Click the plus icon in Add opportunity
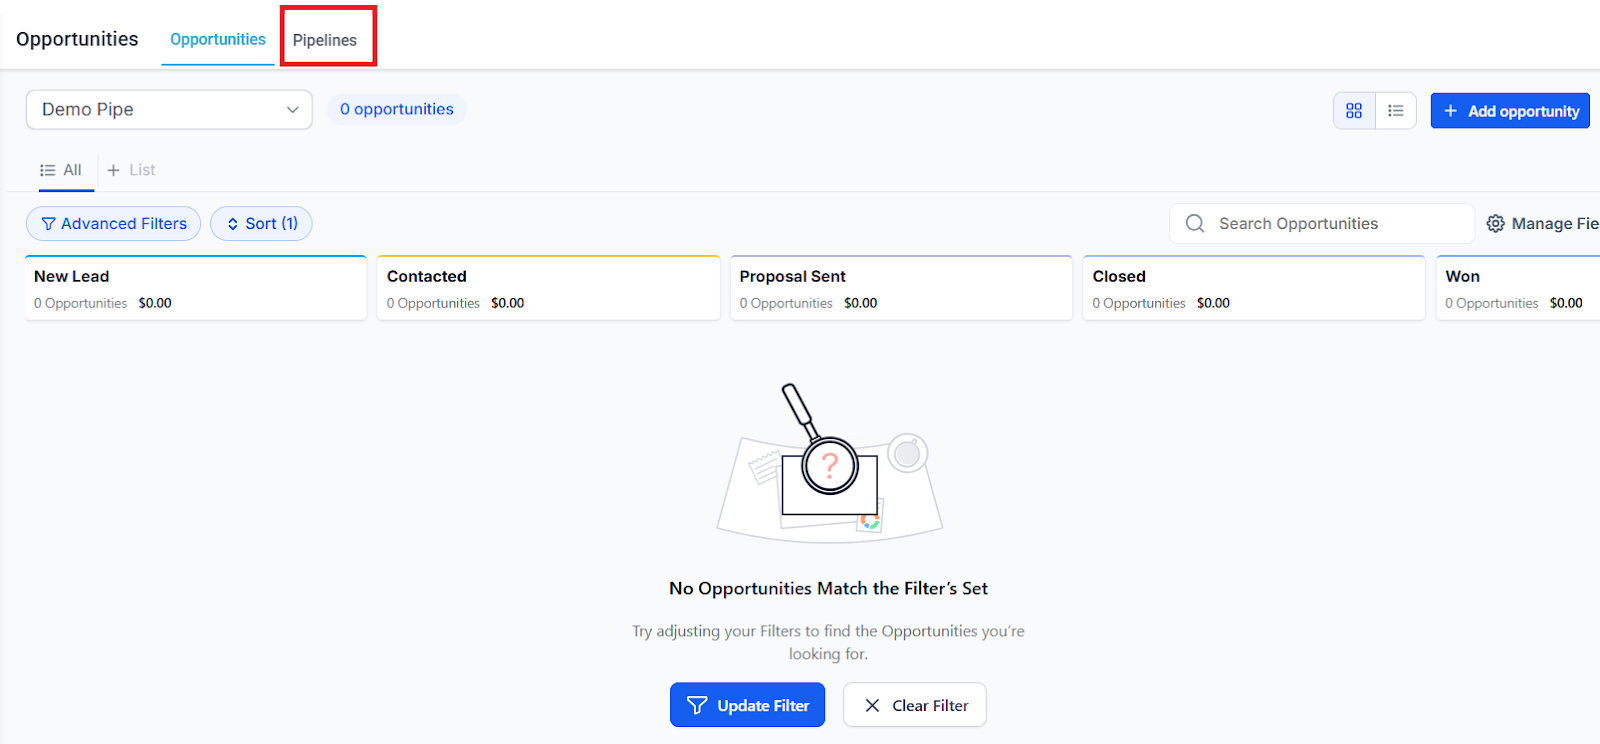This screenshot has height=744, width=1600. click(1450, 111)
